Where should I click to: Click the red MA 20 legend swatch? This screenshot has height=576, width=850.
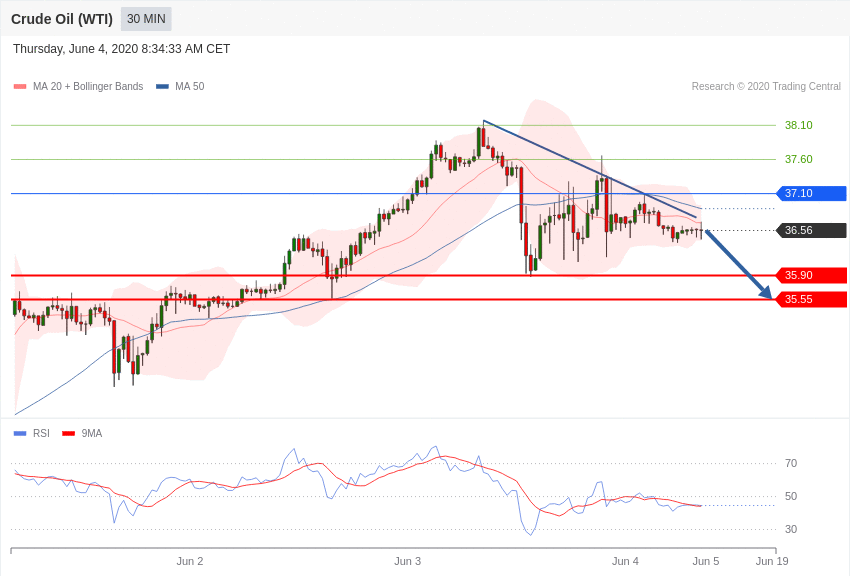20,86
